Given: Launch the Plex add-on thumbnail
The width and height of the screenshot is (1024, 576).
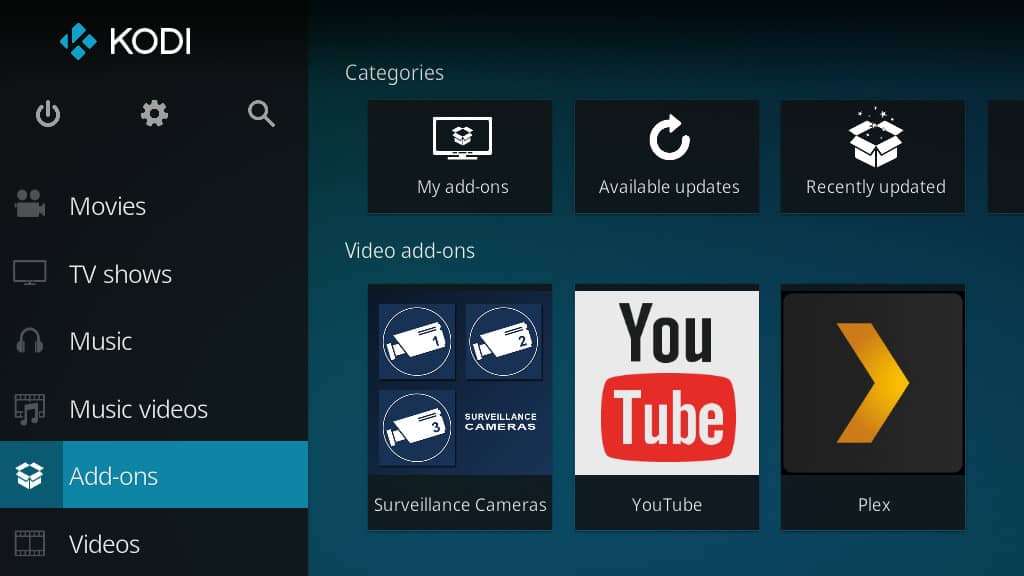Looking at the screenshot, I should click(x=872, y=383).
